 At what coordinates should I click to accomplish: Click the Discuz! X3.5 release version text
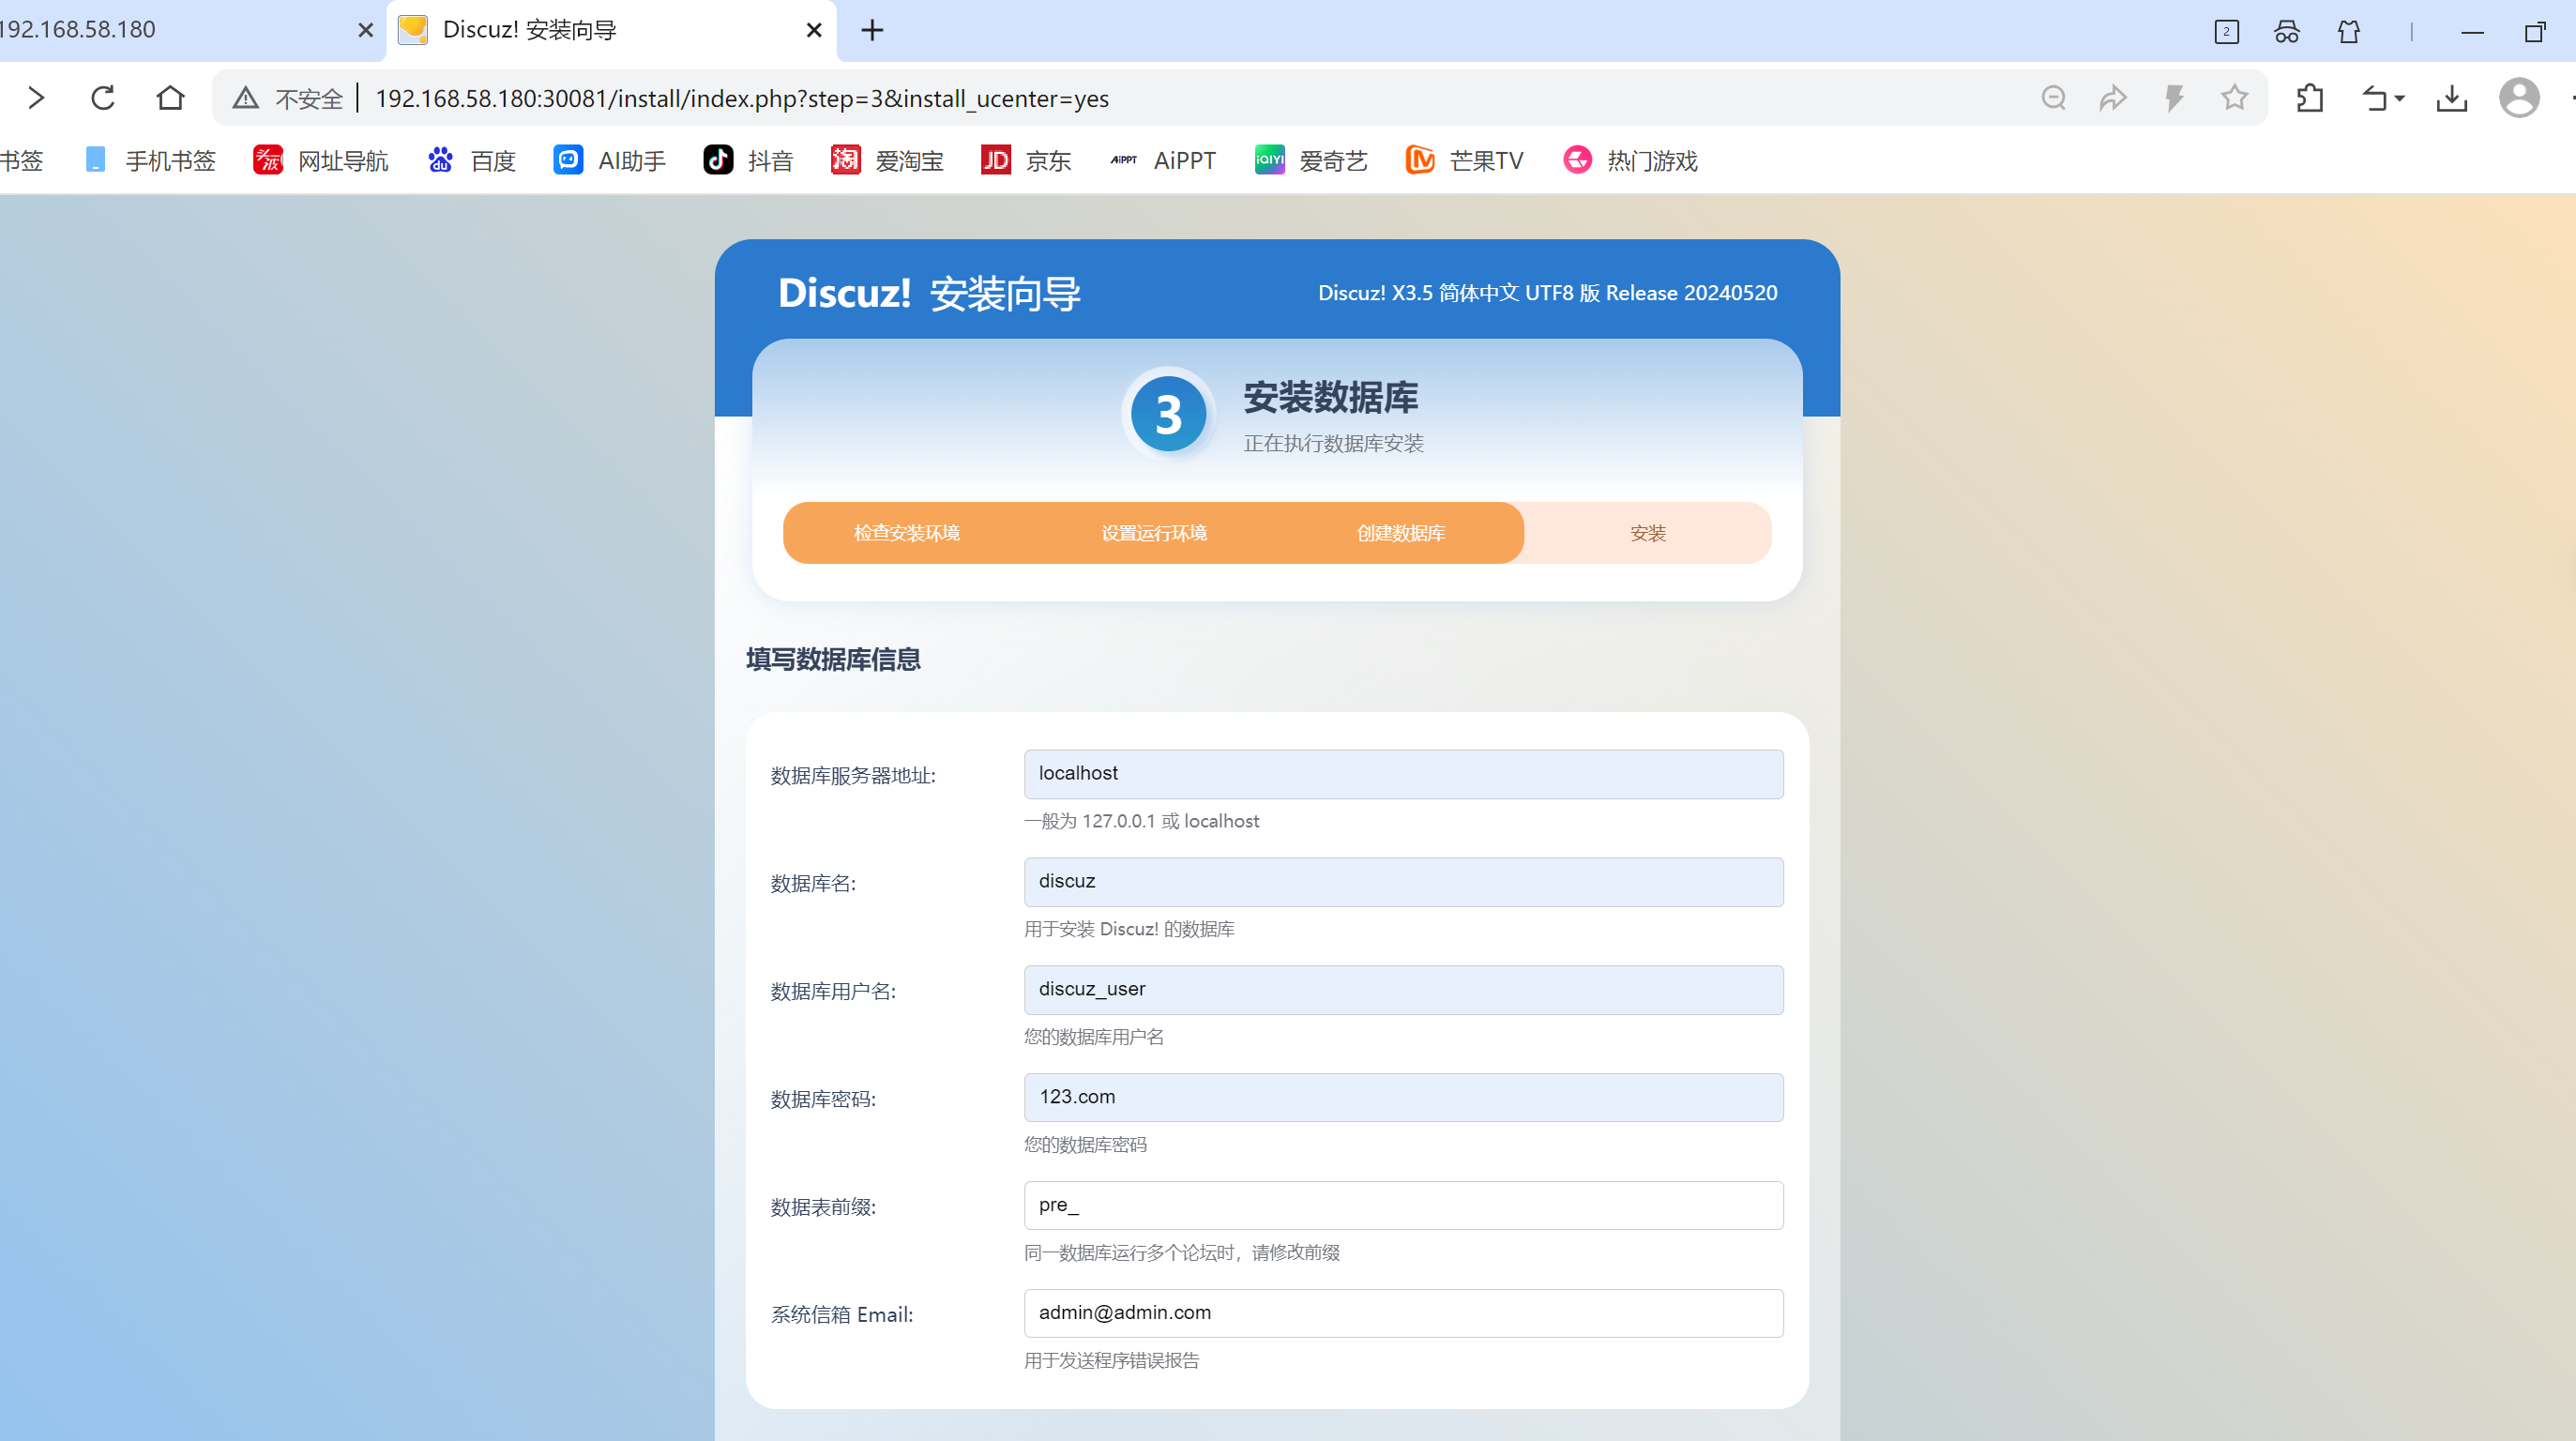pyautogui.click(x=1547, y=293)
